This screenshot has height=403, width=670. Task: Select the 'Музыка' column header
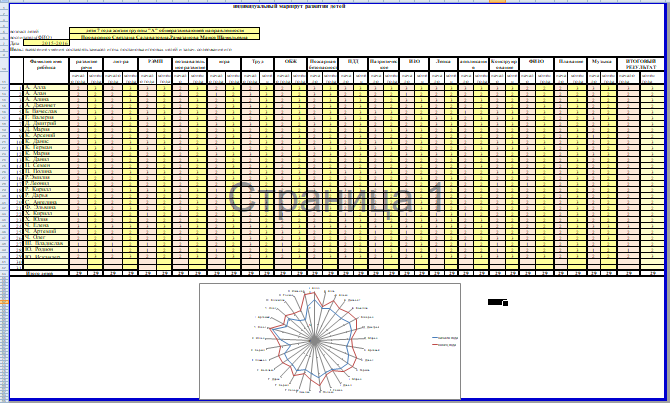pos(601,61)
